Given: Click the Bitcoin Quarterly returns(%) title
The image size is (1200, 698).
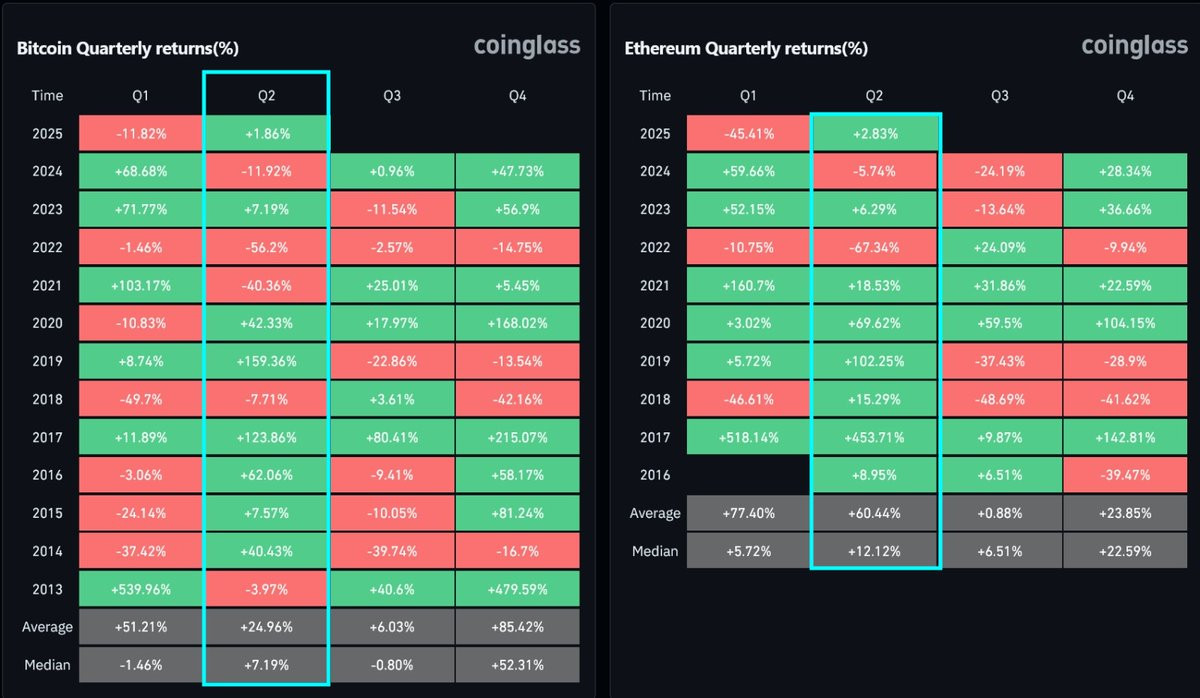Looking at the screenshot, I should [x=127, y=48].
